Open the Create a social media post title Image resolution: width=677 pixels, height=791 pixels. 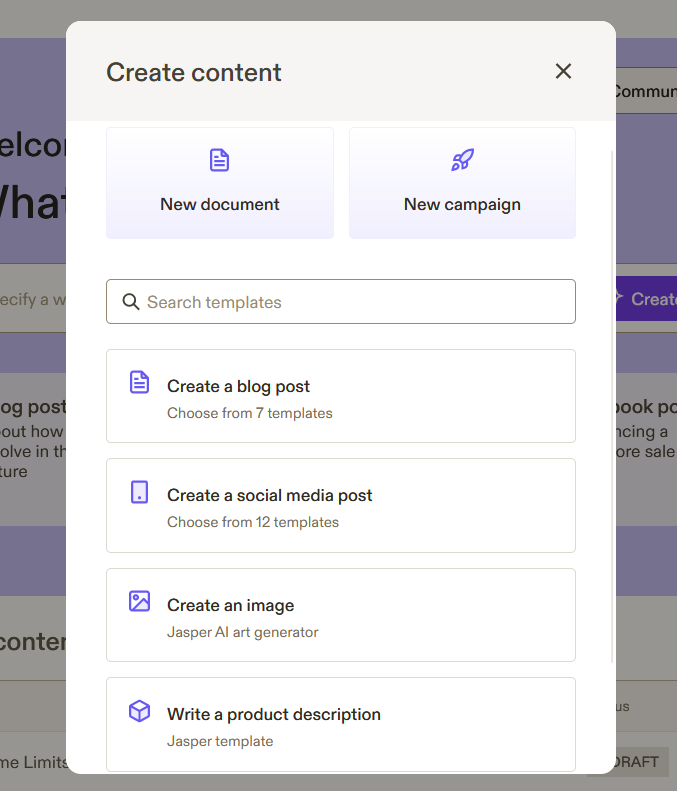[269, 495]
